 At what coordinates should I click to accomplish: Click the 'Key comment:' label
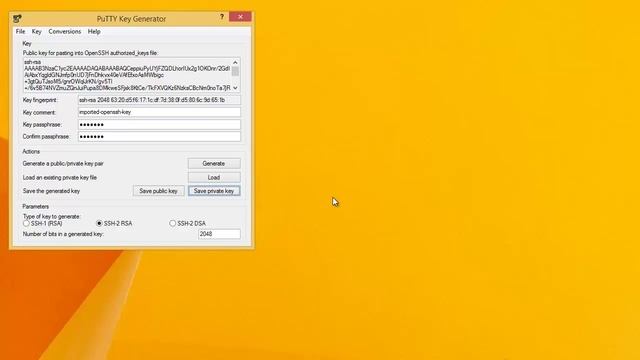39,112
